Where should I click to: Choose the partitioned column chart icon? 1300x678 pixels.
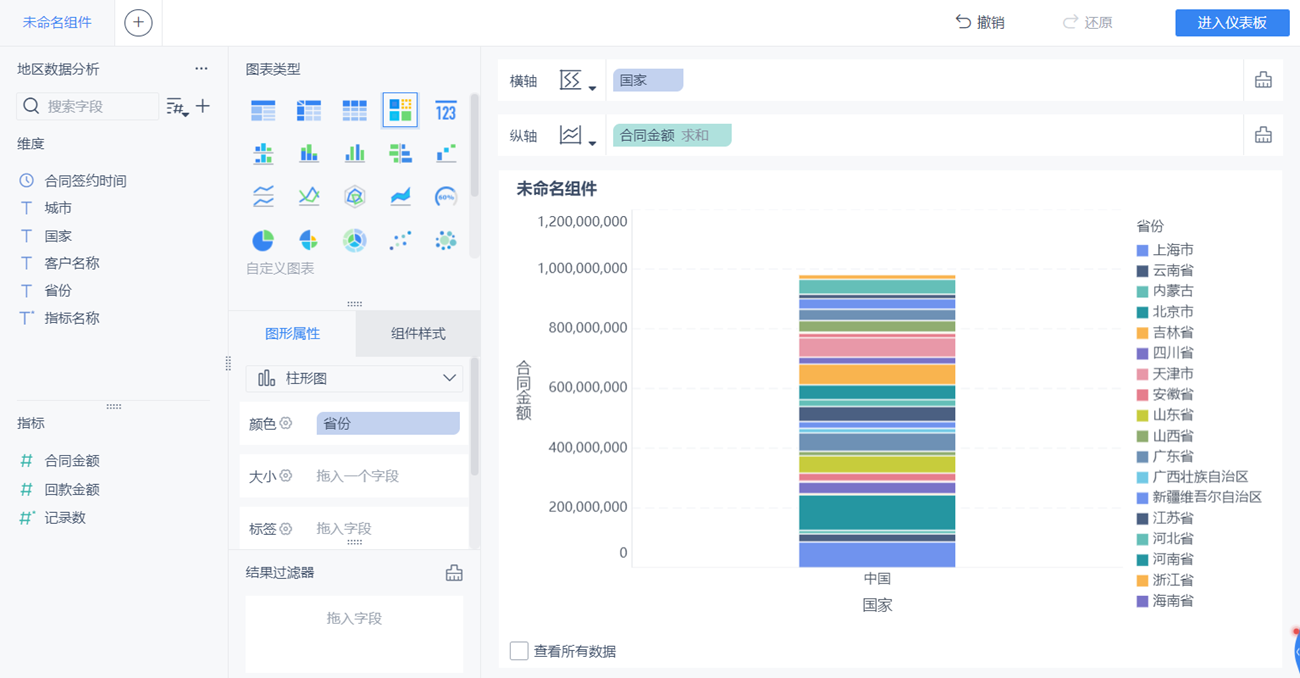[263, 153]
